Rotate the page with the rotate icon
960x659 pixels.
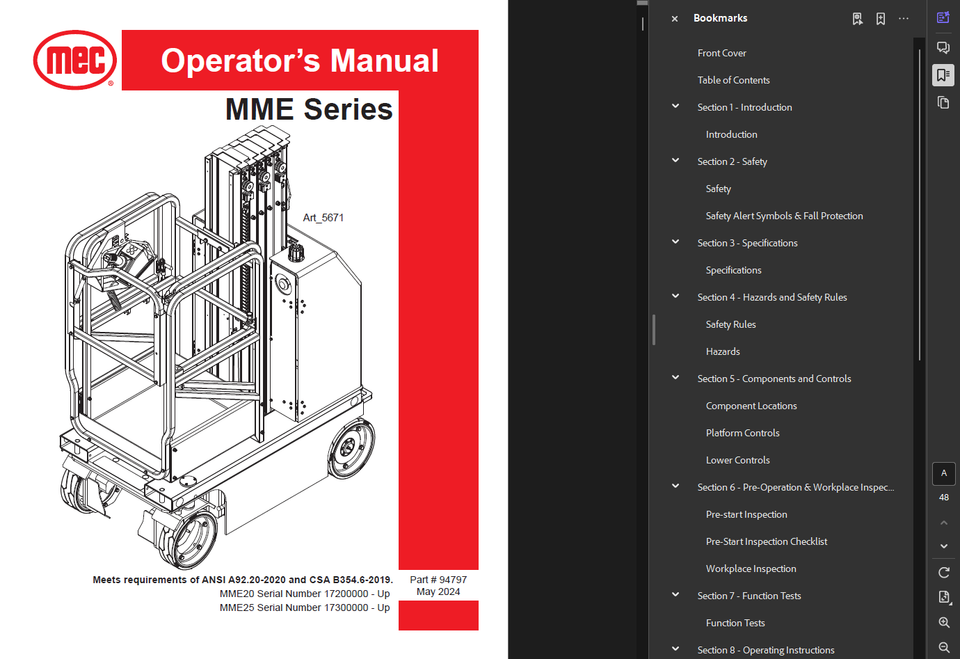pyautogui.click(x=944, y=571)
